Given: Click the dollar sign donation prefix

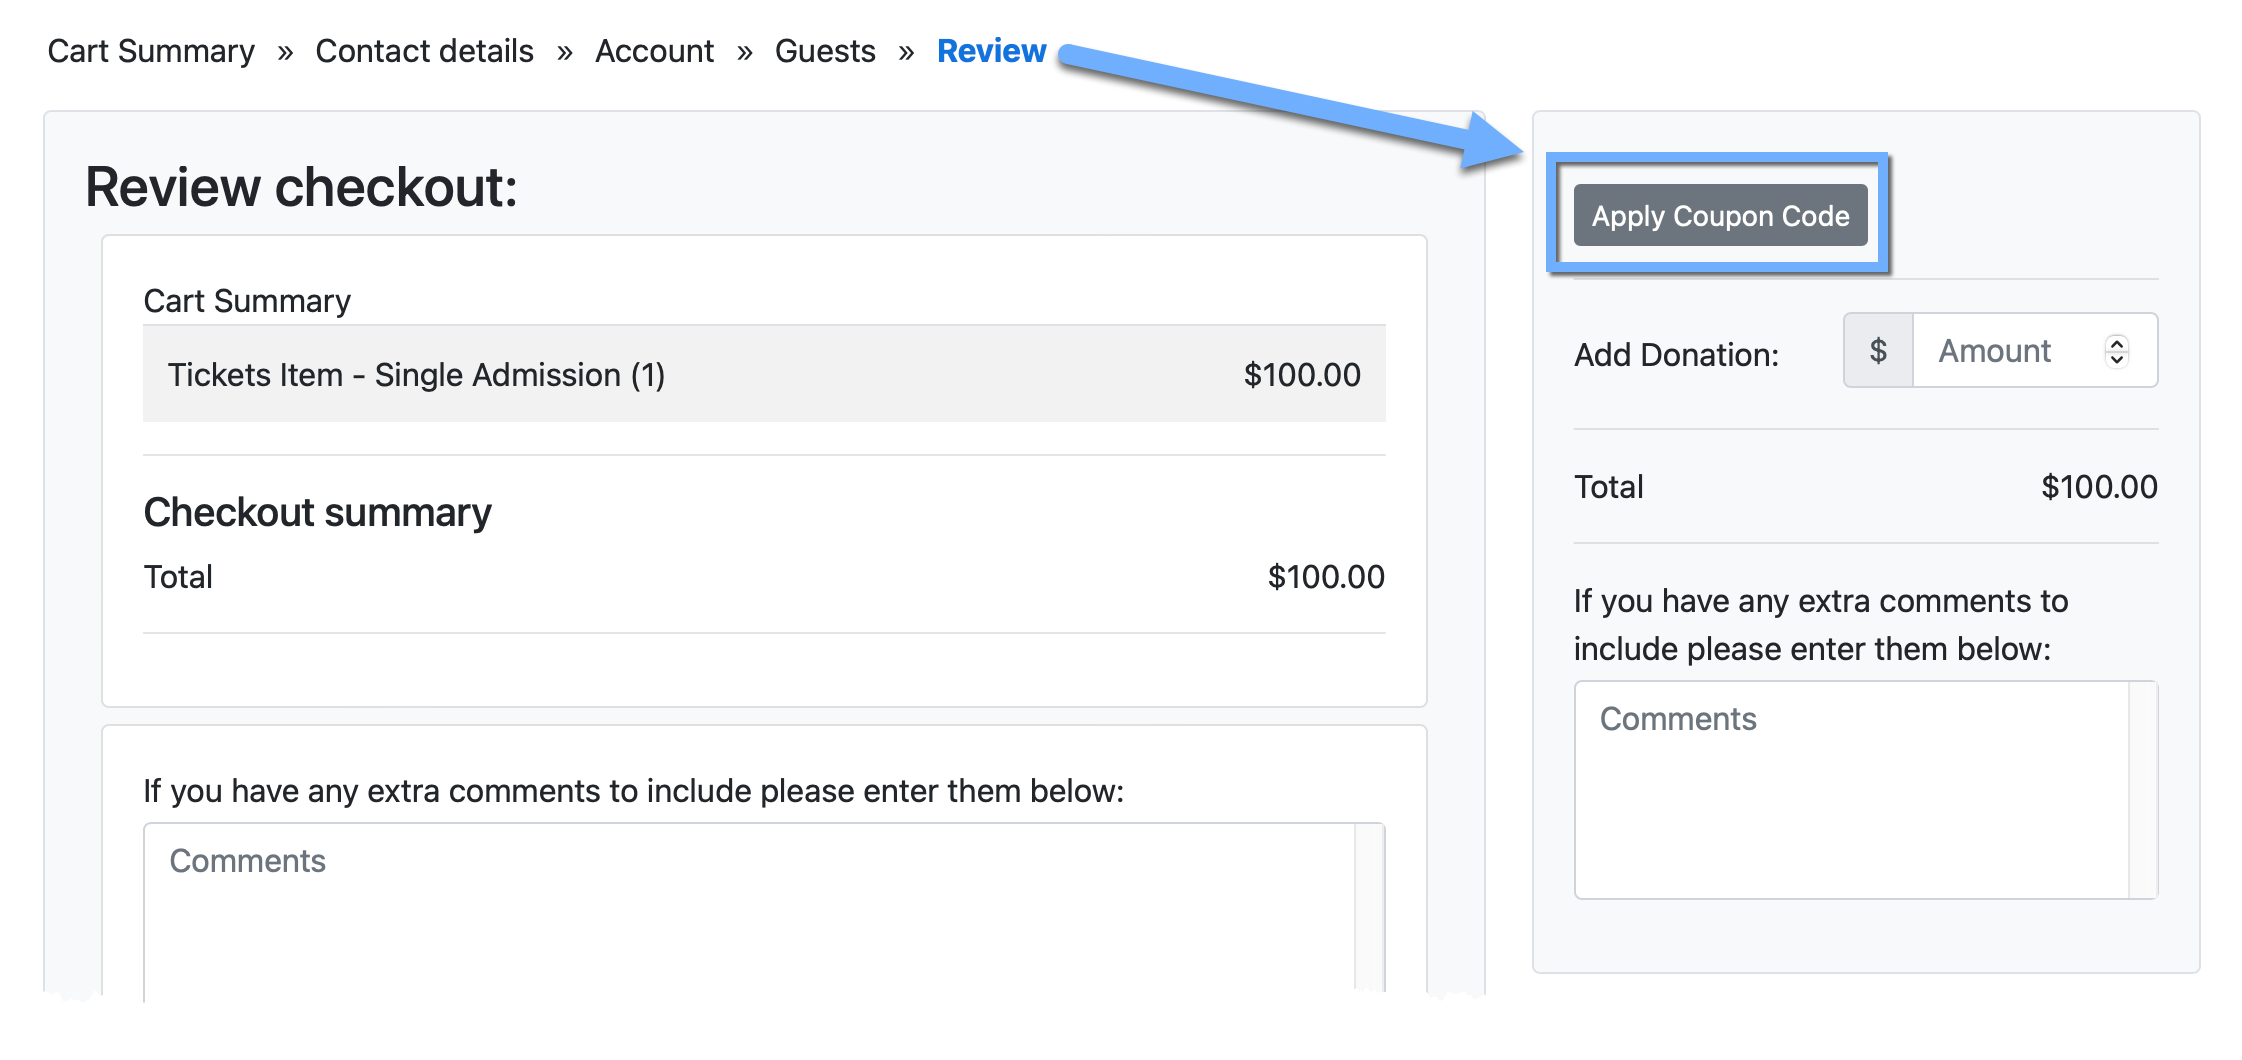Looking at the screenshot, I should tap(1878, 351).
